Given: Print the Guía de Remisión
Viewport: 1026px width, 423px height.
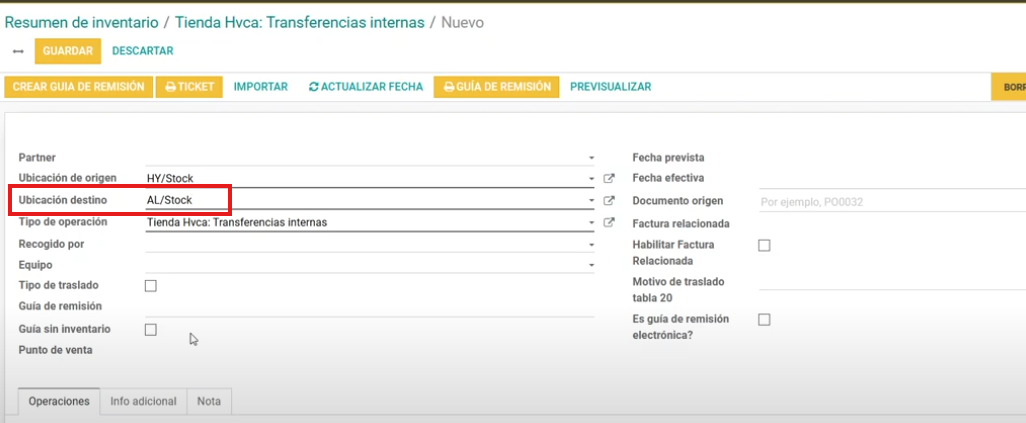Looking at the screenshot, I should click(x=497, y=87).
